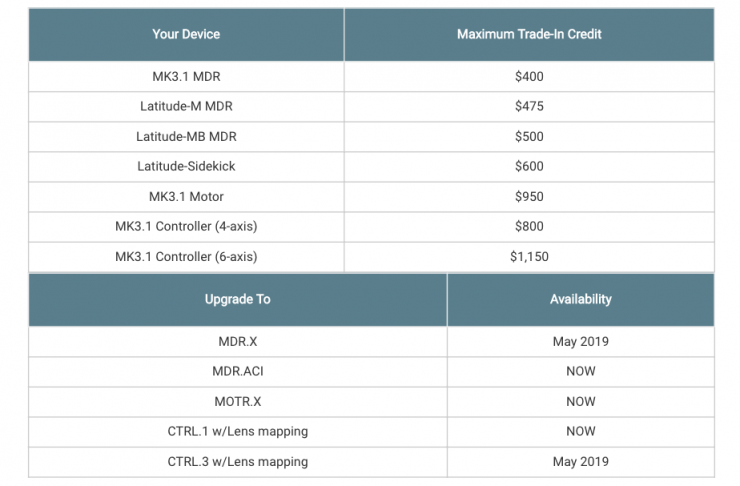This screenshot has width=740, height=486.
Task: Select the MOTR.X upgrade row
Action: (237, 401)
